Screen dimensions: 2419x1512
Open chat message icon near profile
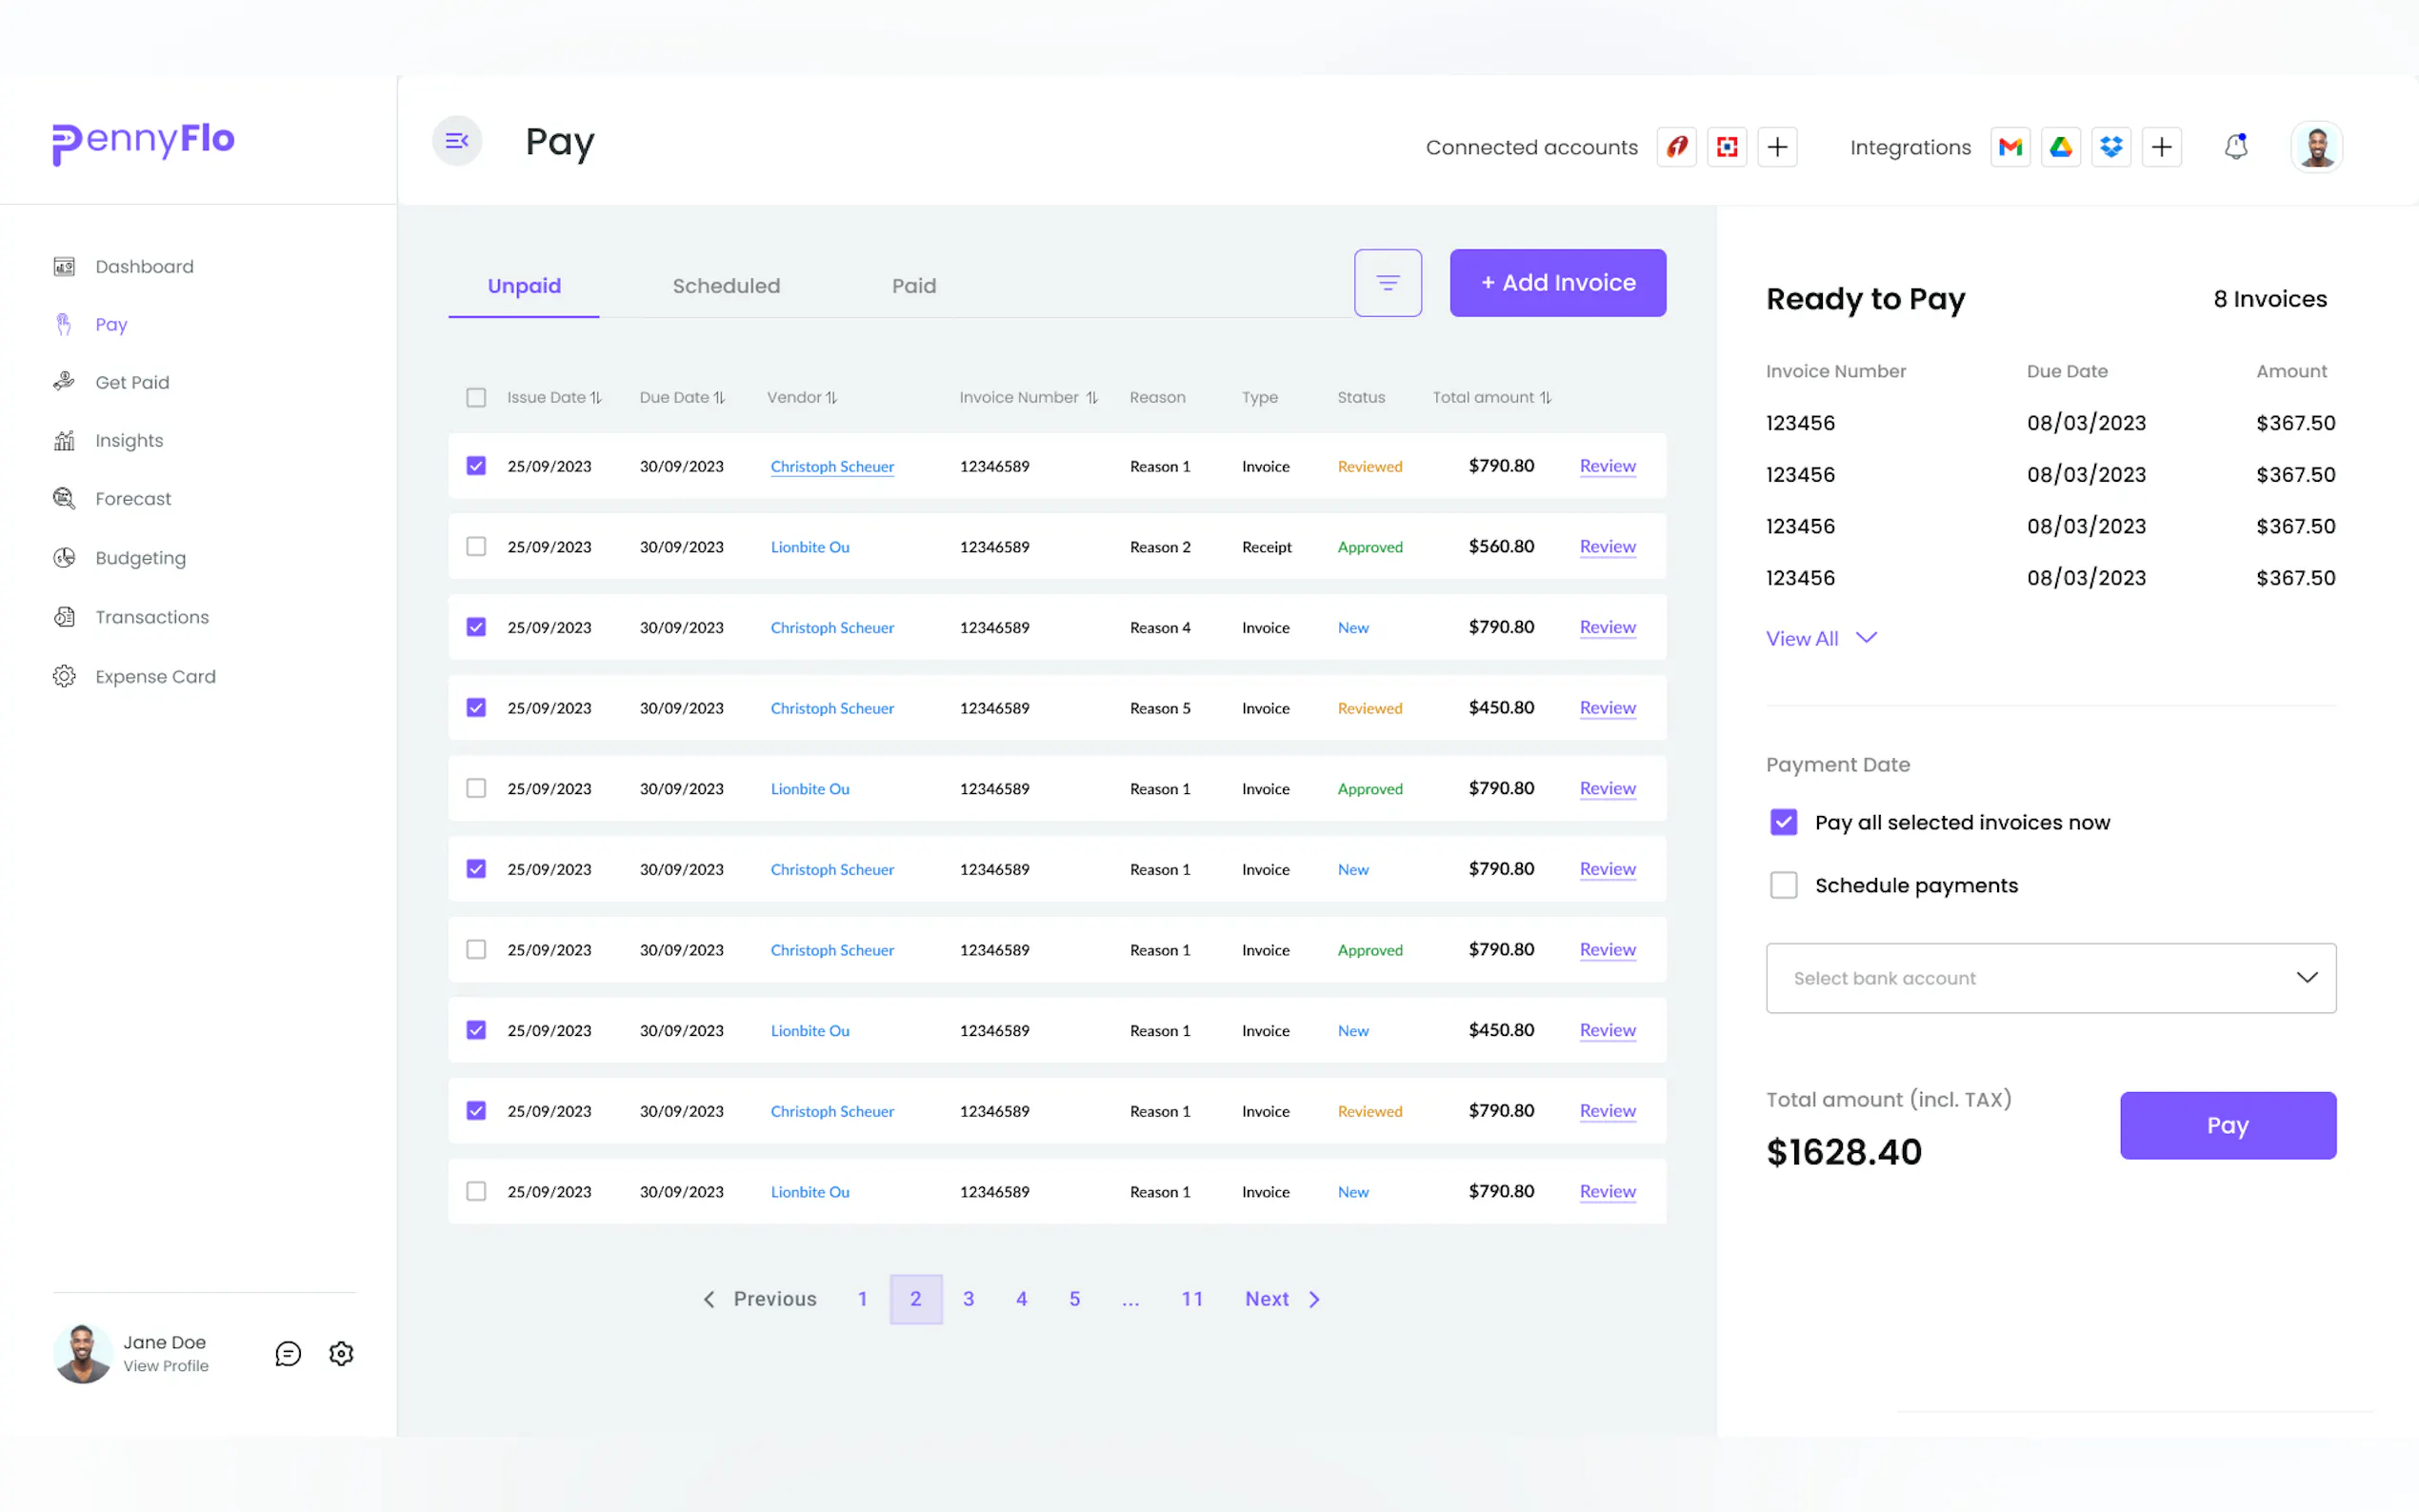pyautogui.click(x=288, y=1353)
